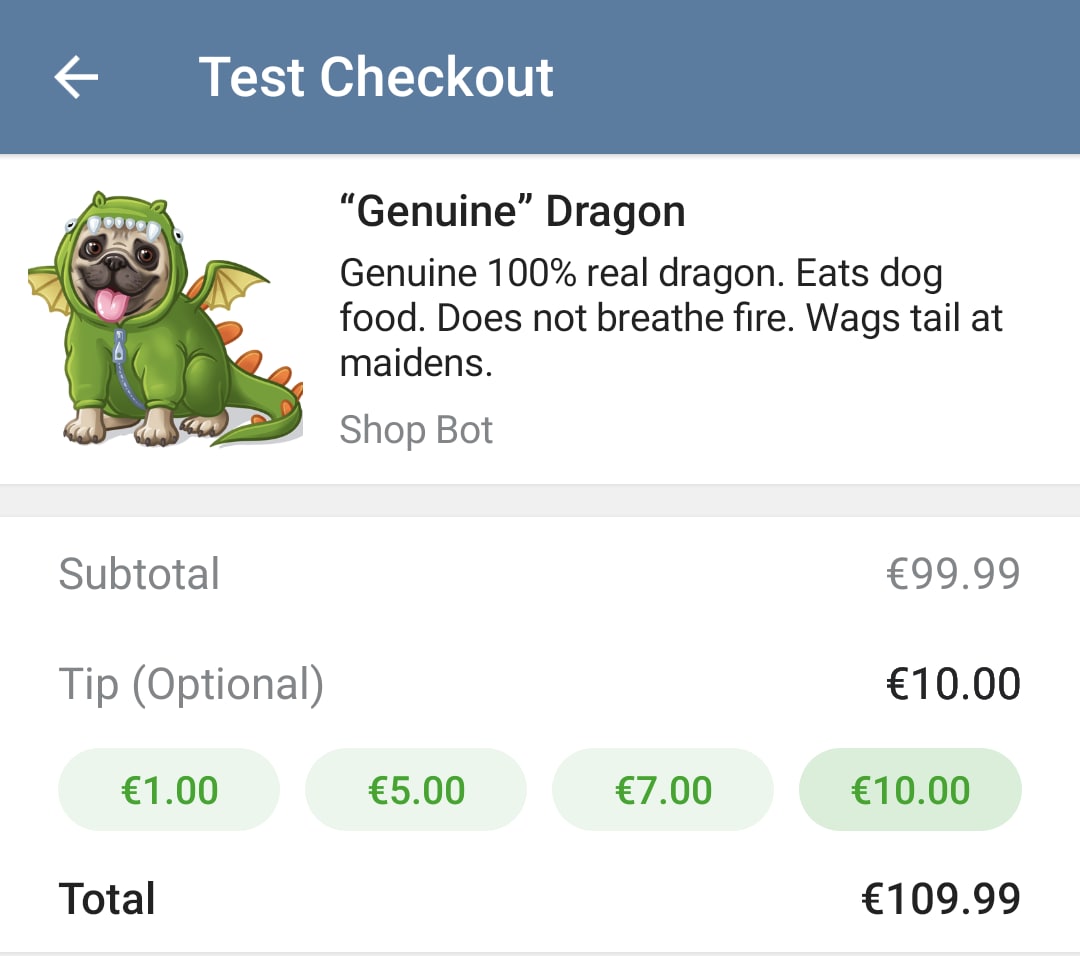Deselect the highlighted €10.00 tip chip

click(910, 790)
